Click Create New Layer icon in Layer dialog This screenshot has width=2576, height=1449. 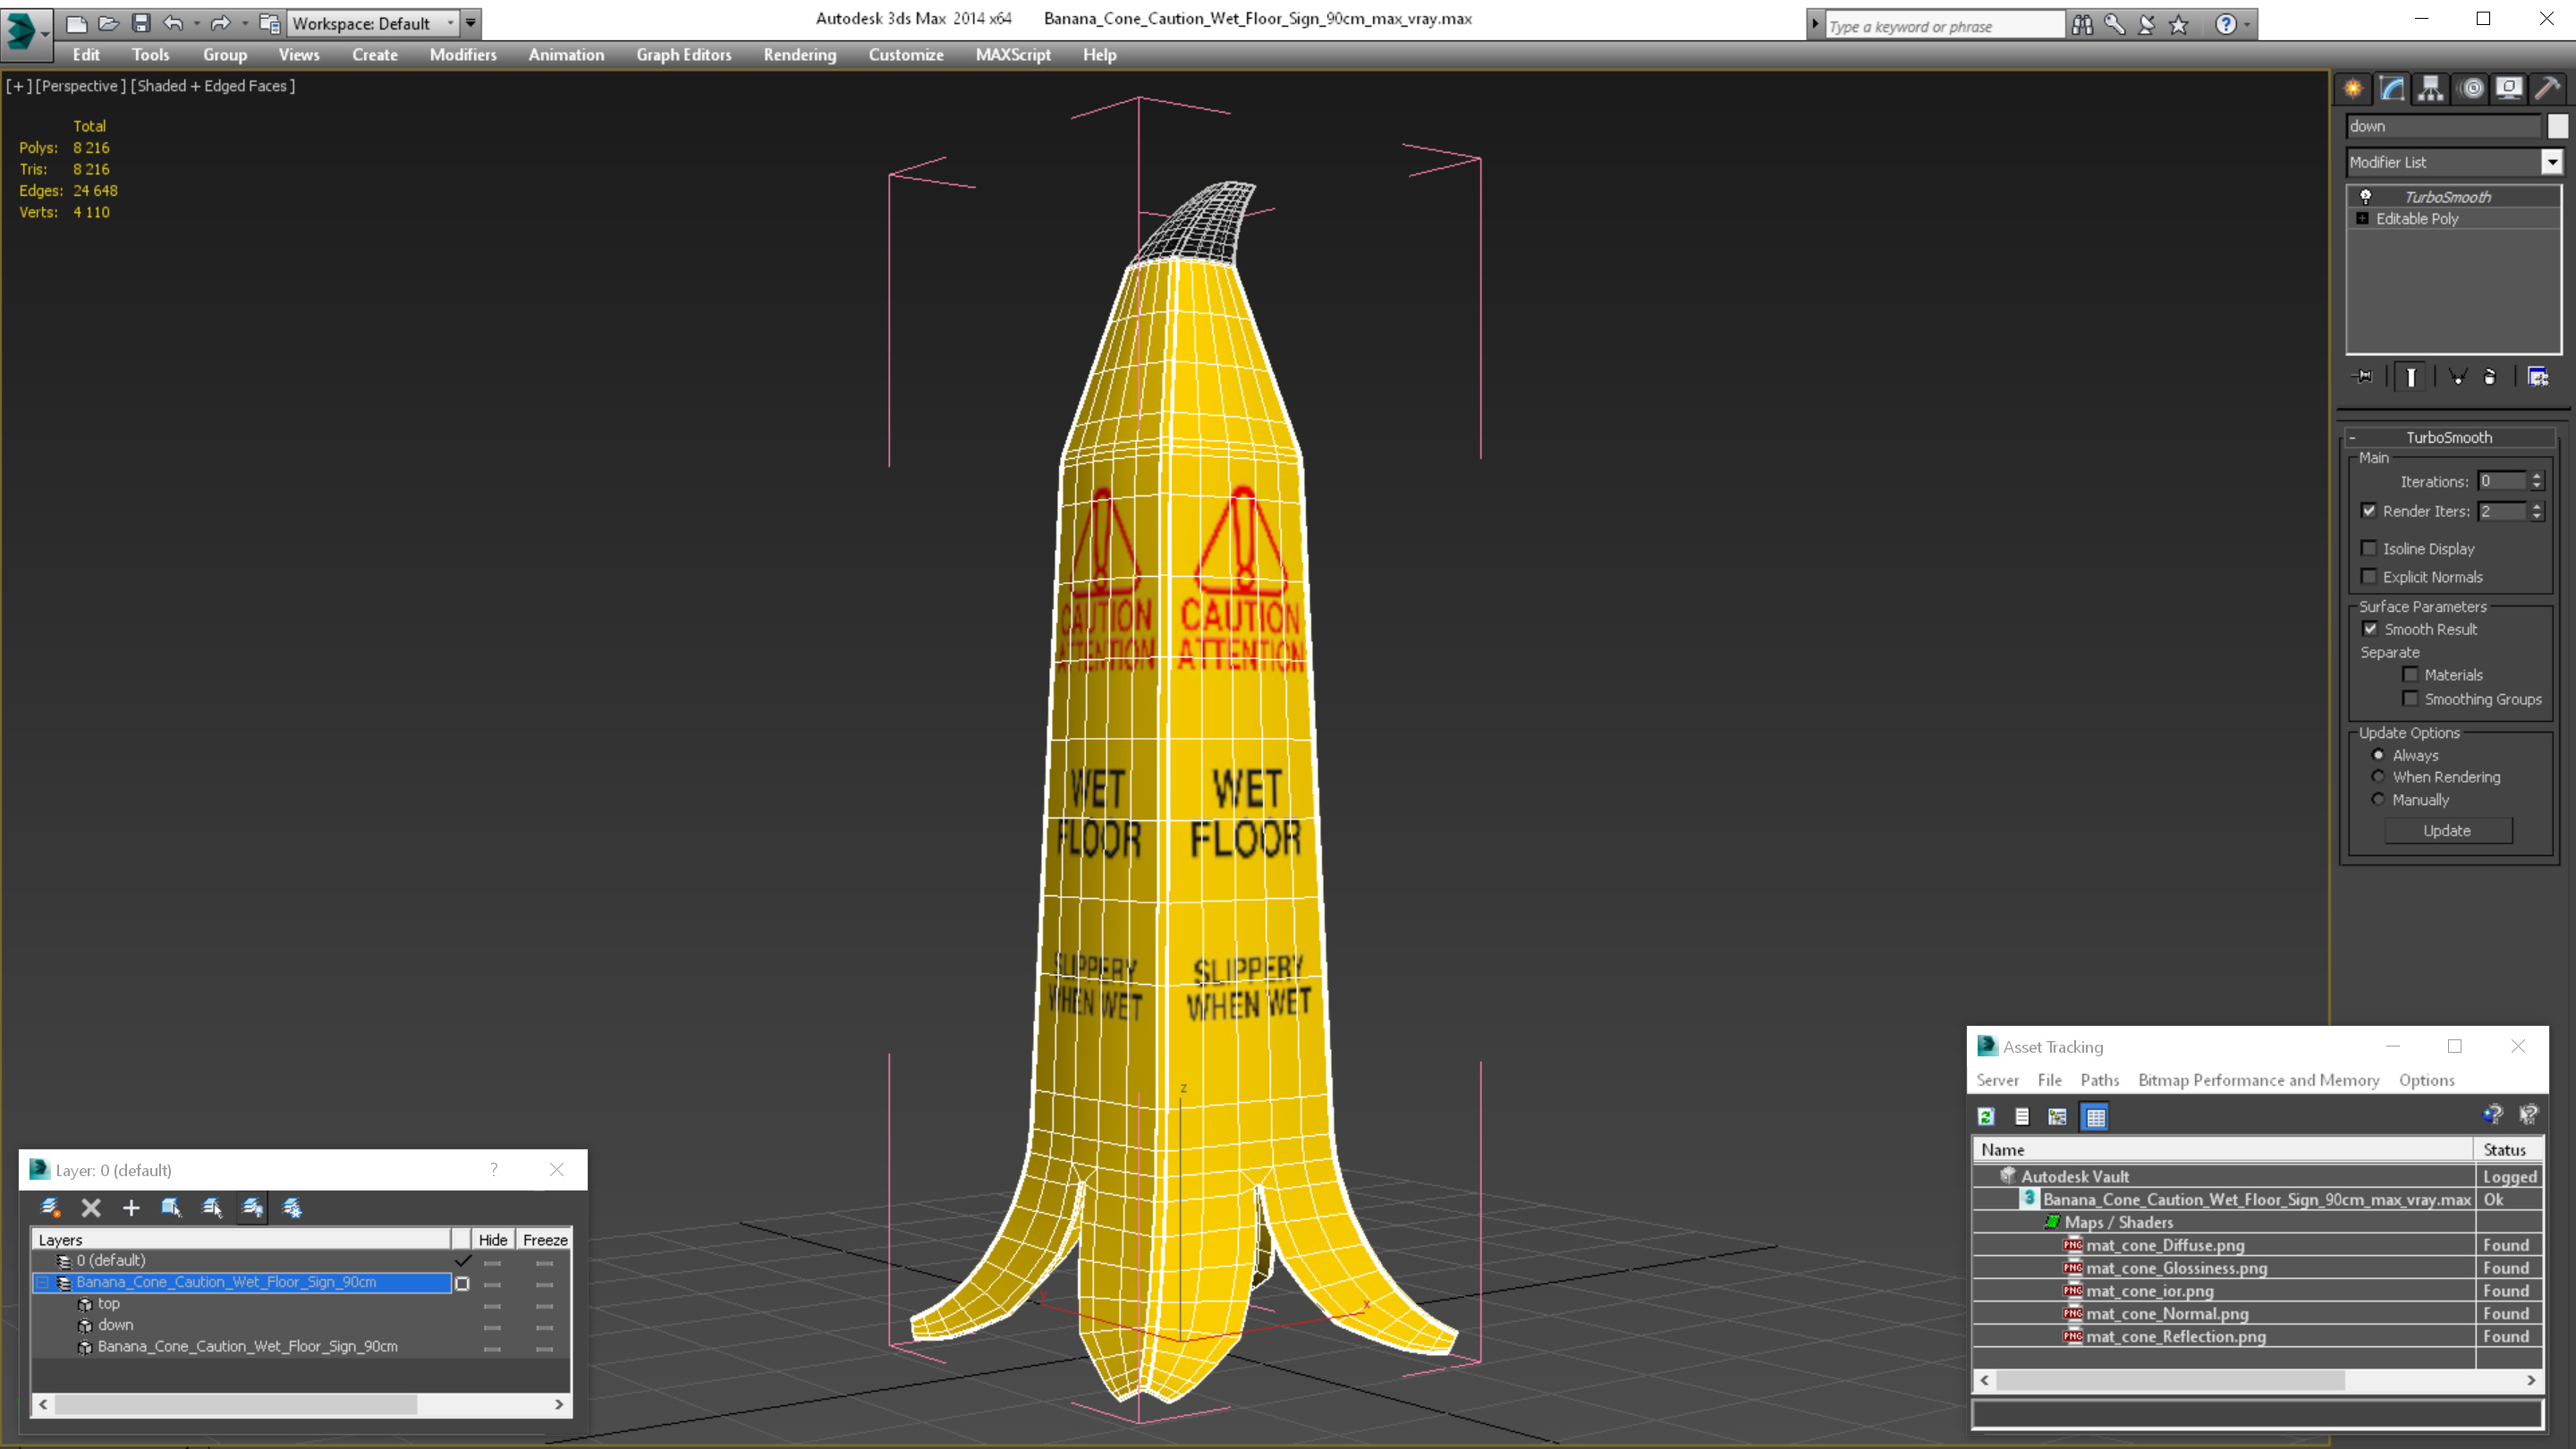tap(50, 1208)
